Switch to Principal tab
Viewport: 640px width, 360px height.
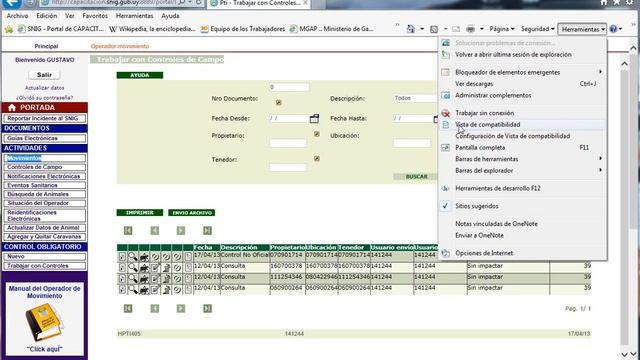click(x=46, y=46)
